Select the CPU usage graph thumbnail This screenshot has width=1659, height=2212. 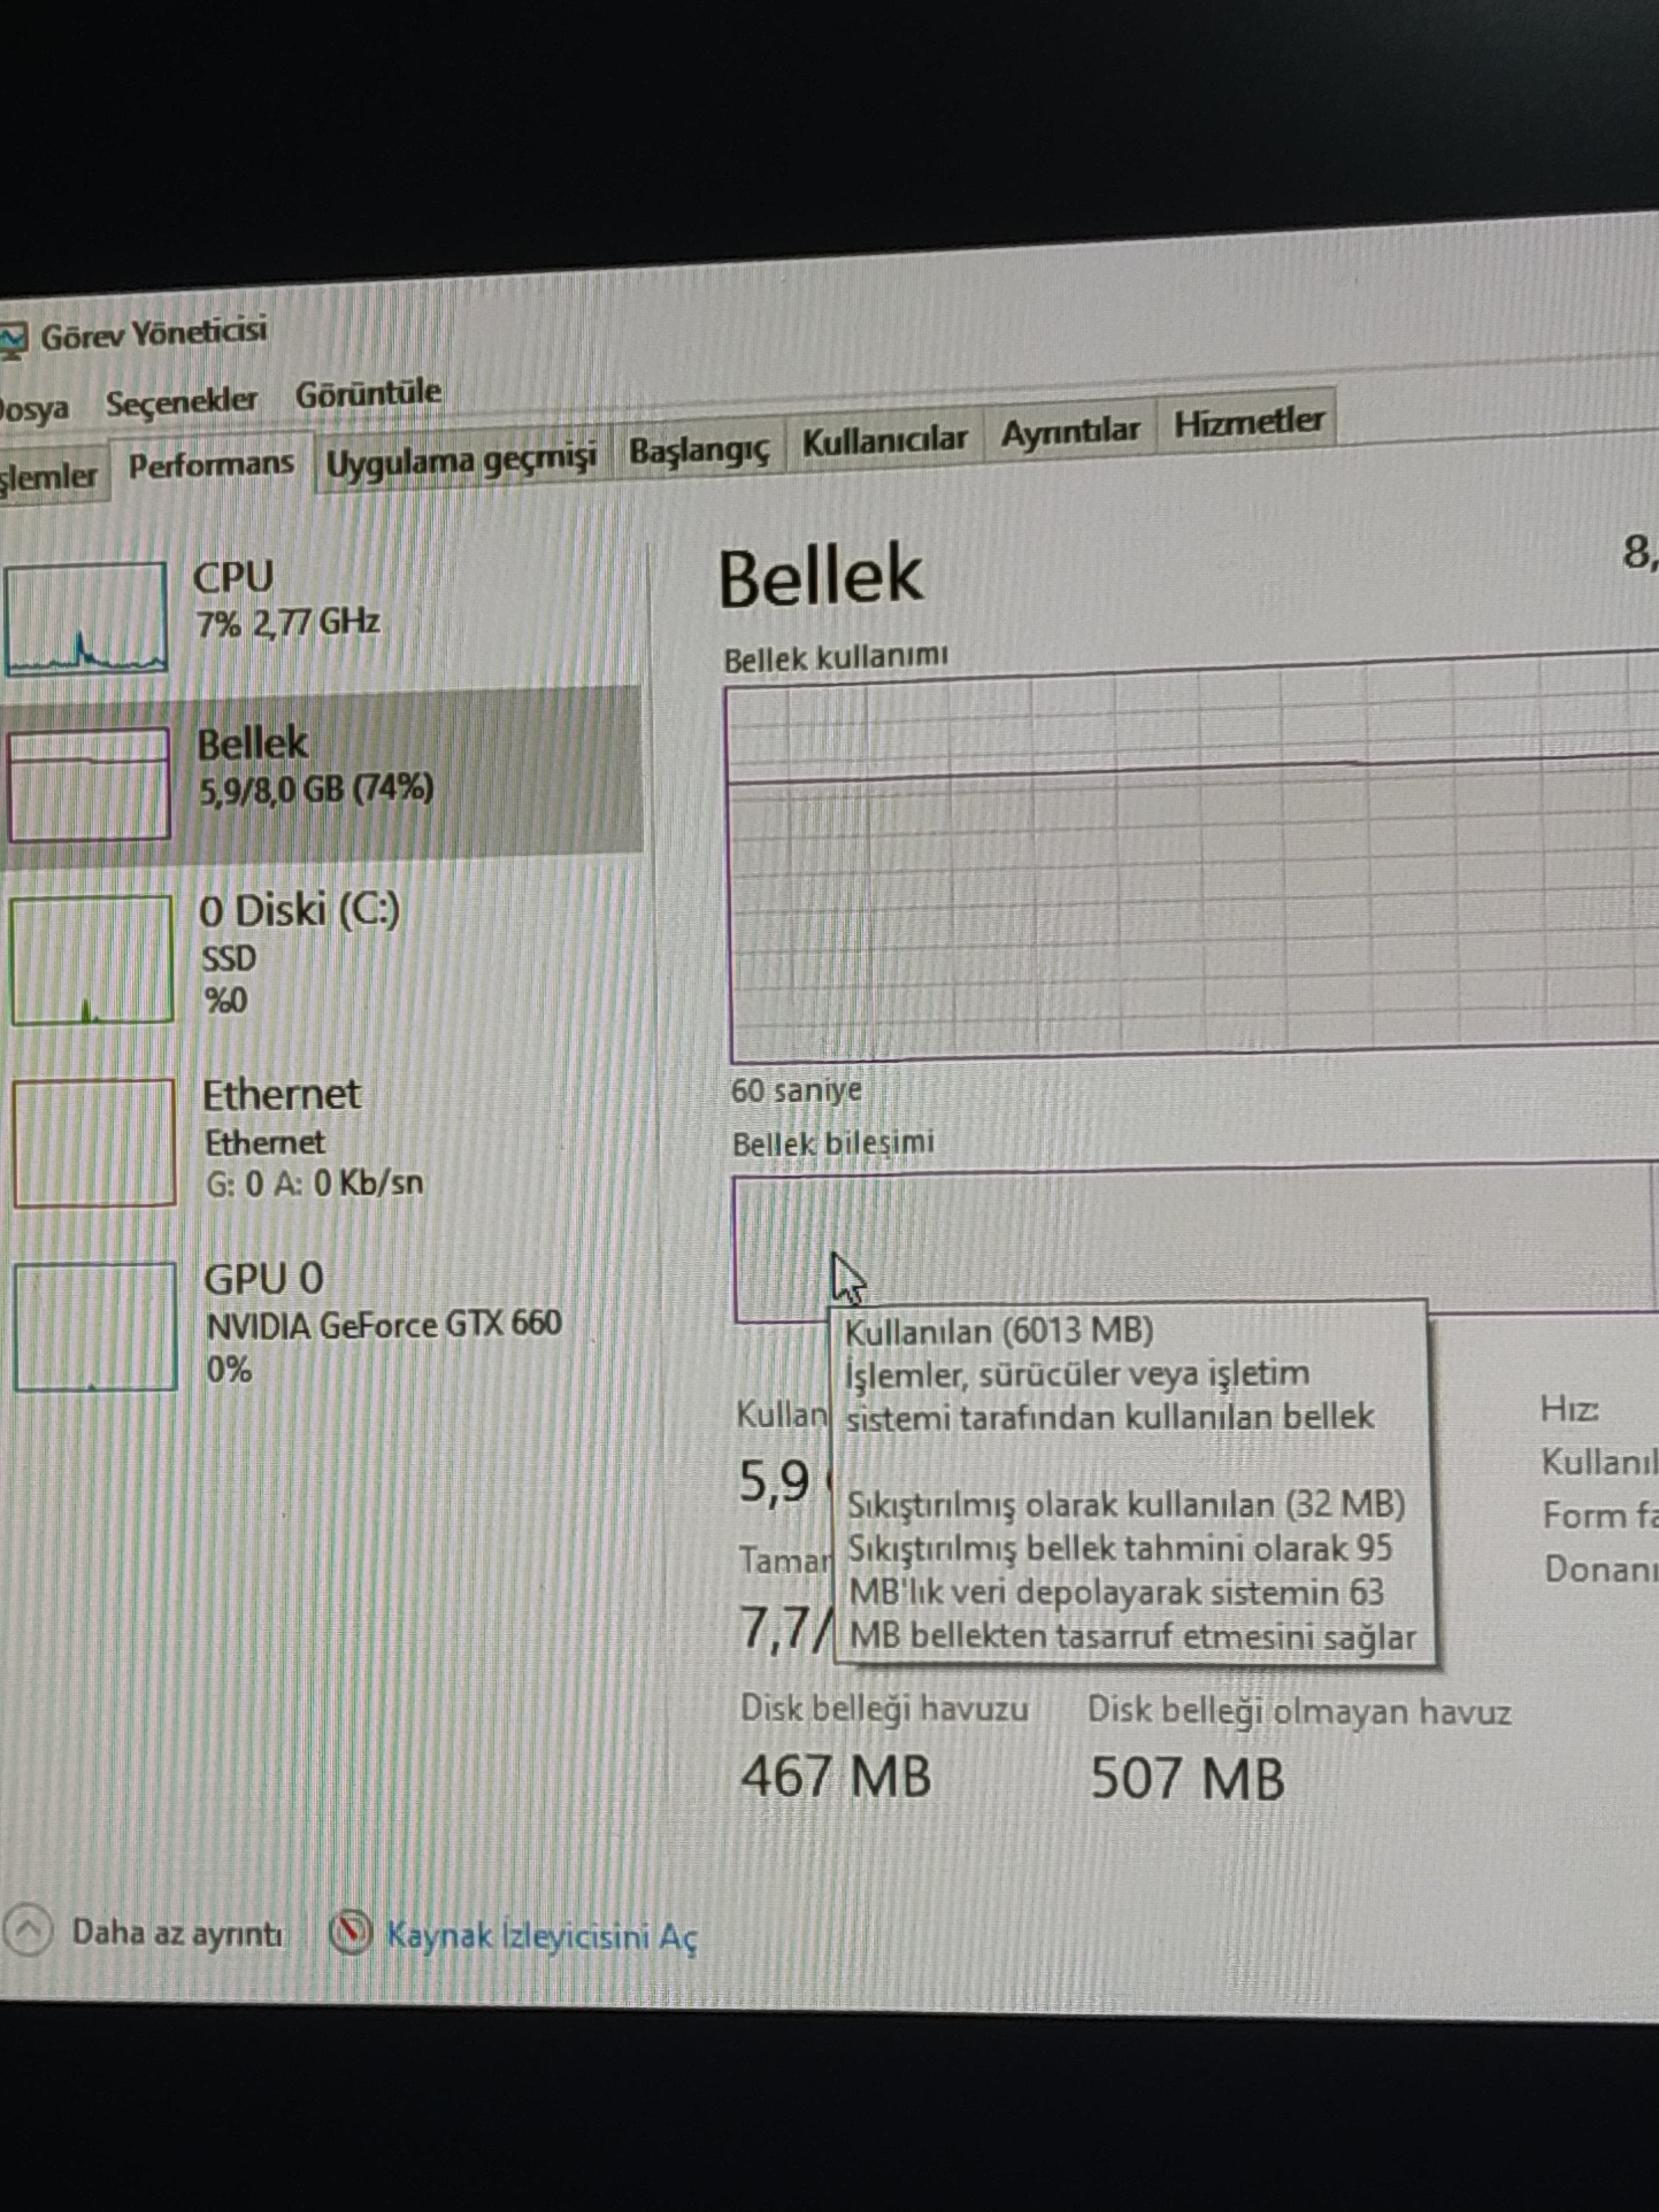[x=86, y=618]
